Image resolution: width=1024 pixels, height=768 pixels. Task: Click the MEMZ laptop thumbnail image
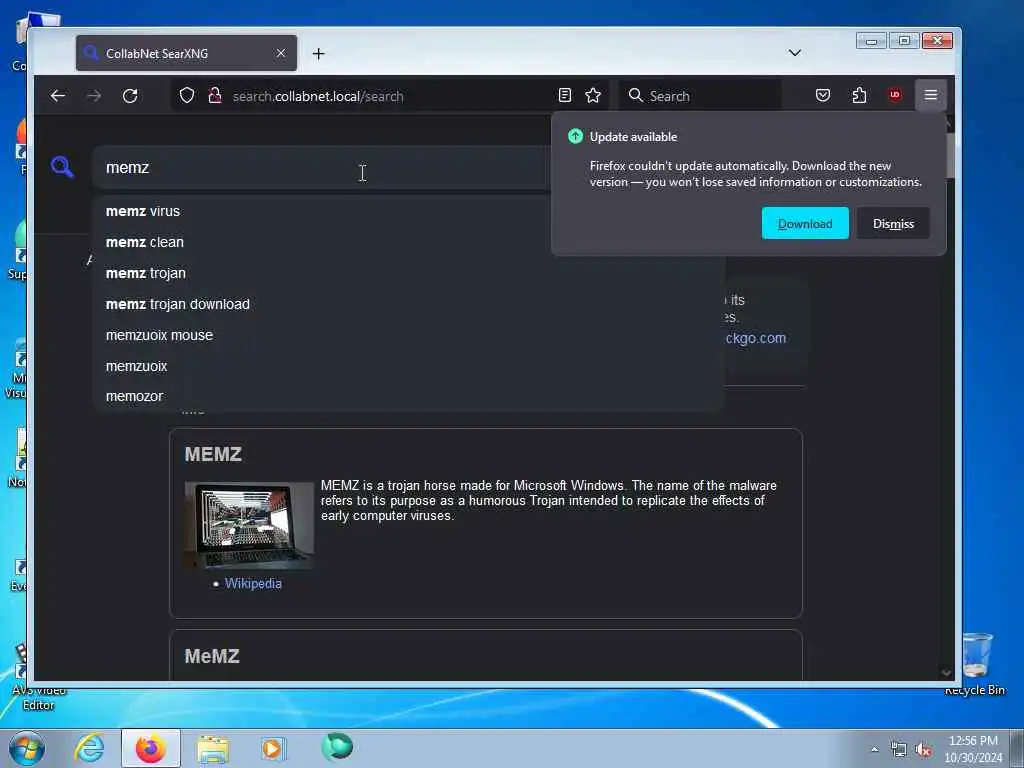[x=249, y=526]
